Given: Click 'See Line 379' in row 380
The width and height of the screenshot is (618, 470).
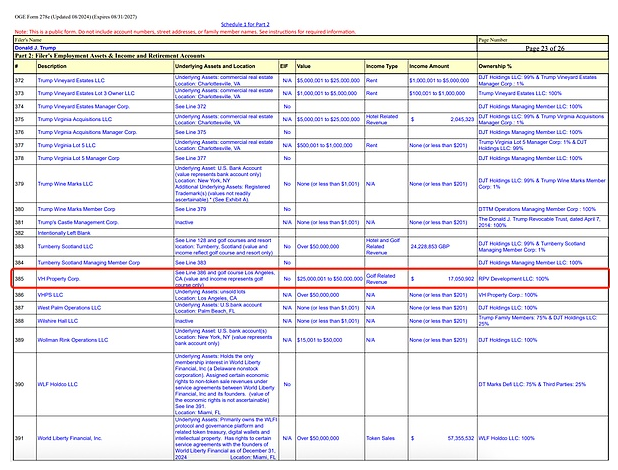Looking at the screenshot, I should 191,209.
